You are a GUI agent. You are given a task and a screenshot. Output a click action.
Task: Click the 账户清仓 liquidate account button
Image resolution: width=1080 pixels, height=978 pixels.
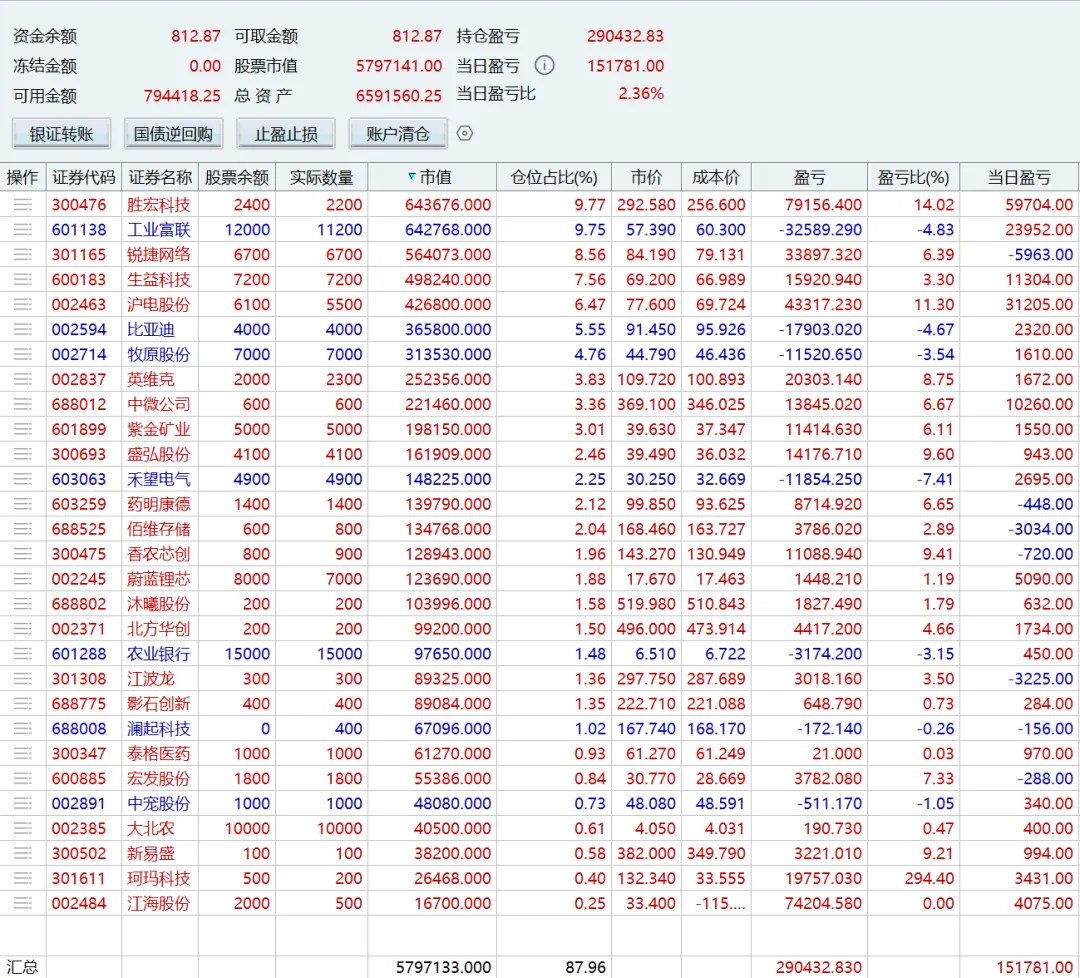[398, 134]
